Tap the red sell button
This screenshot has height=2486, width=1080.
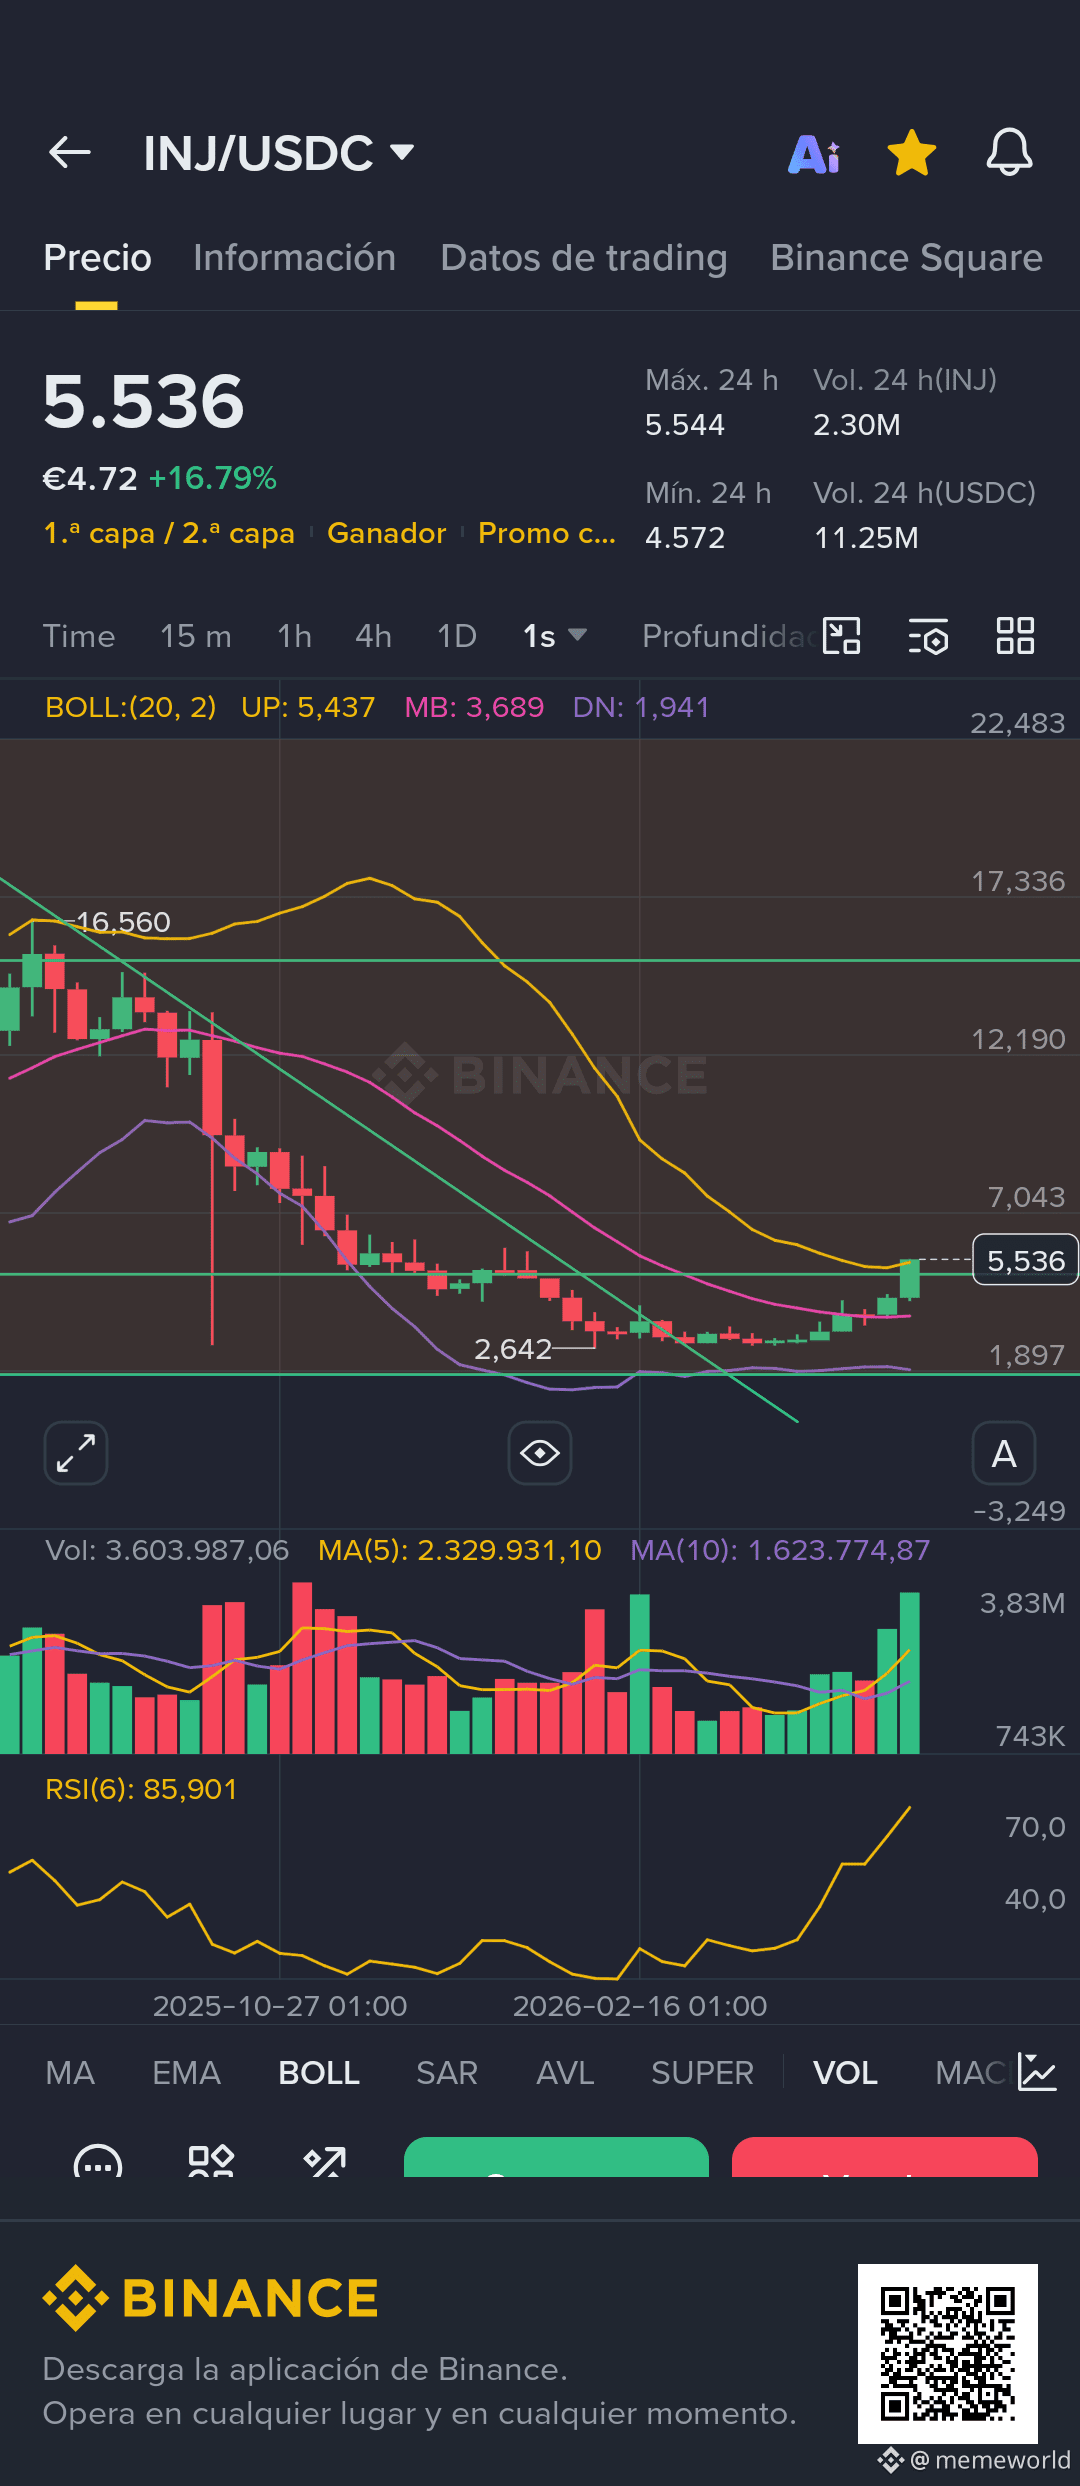tap(885, 2157)
